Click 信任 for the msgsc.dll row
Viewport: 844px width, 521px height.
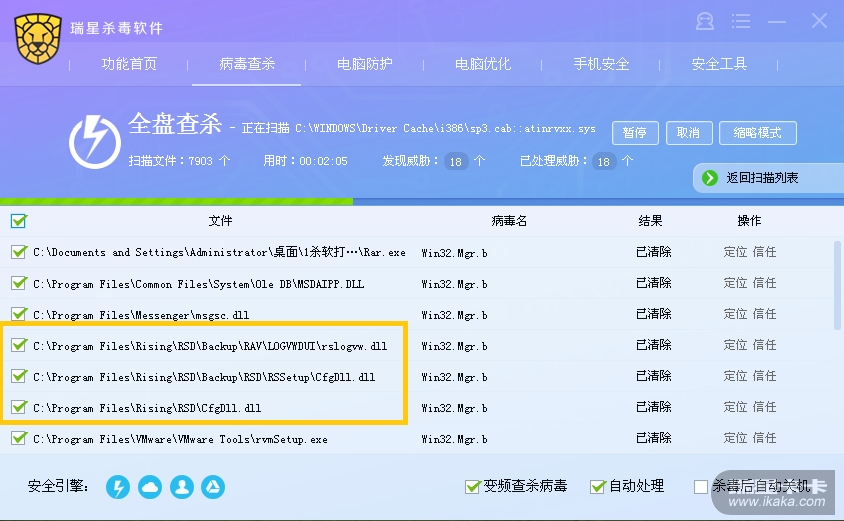[764, 314]
